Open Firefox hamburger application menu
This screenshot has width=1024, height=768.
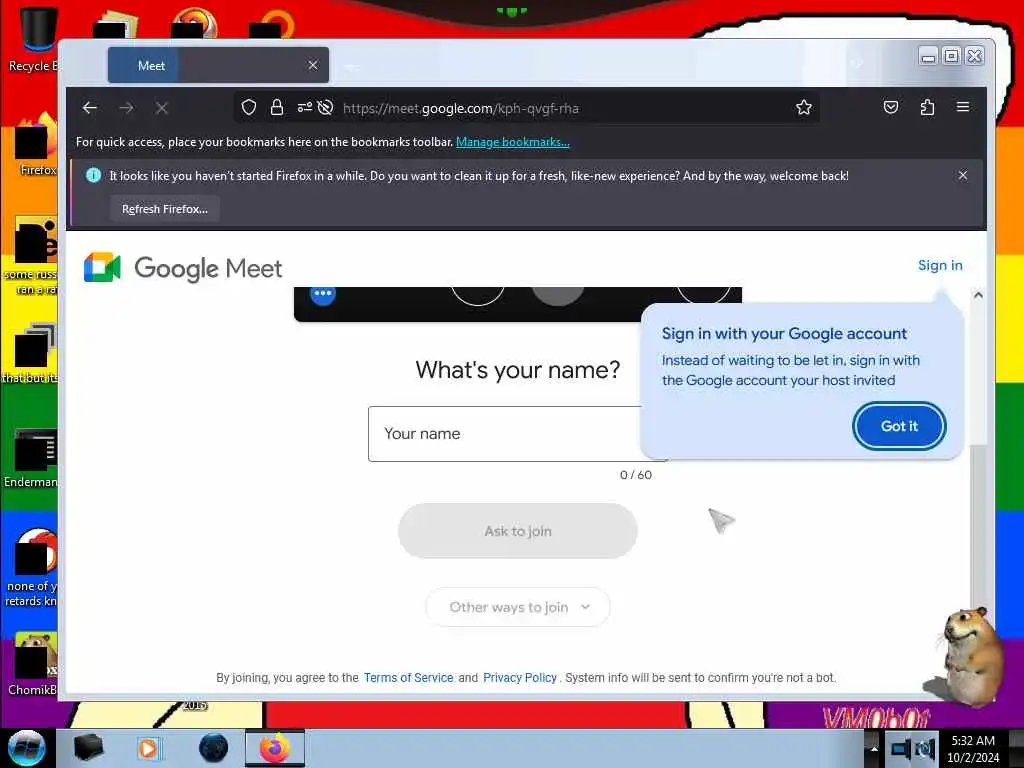(x=963, y=106)
